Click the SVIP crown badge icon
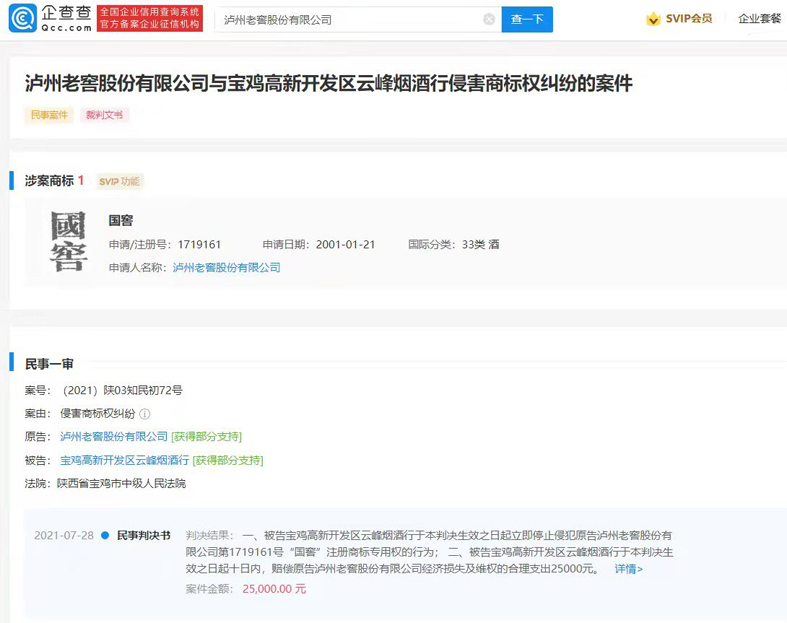Screen dimensions: 787x623 click(x=653, y=19)
